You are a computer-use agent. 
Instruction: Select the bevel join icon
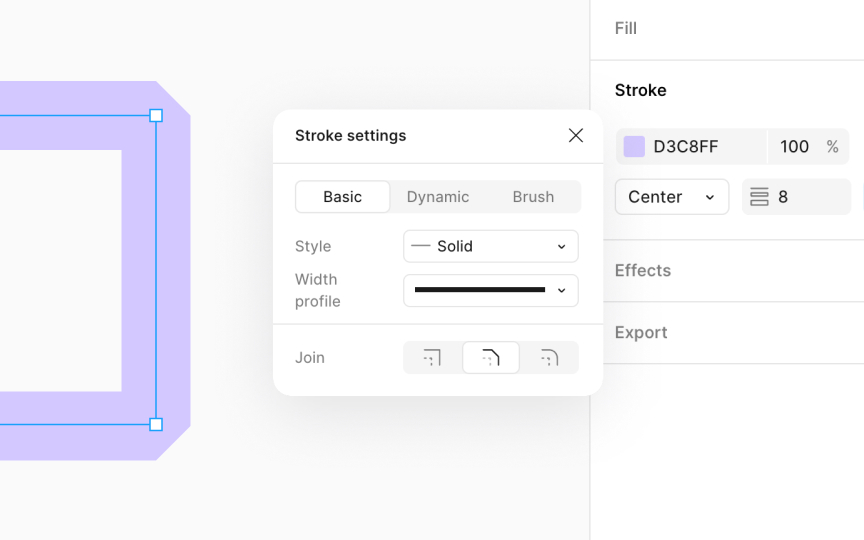pyautogui.click(x=490, y=358)
